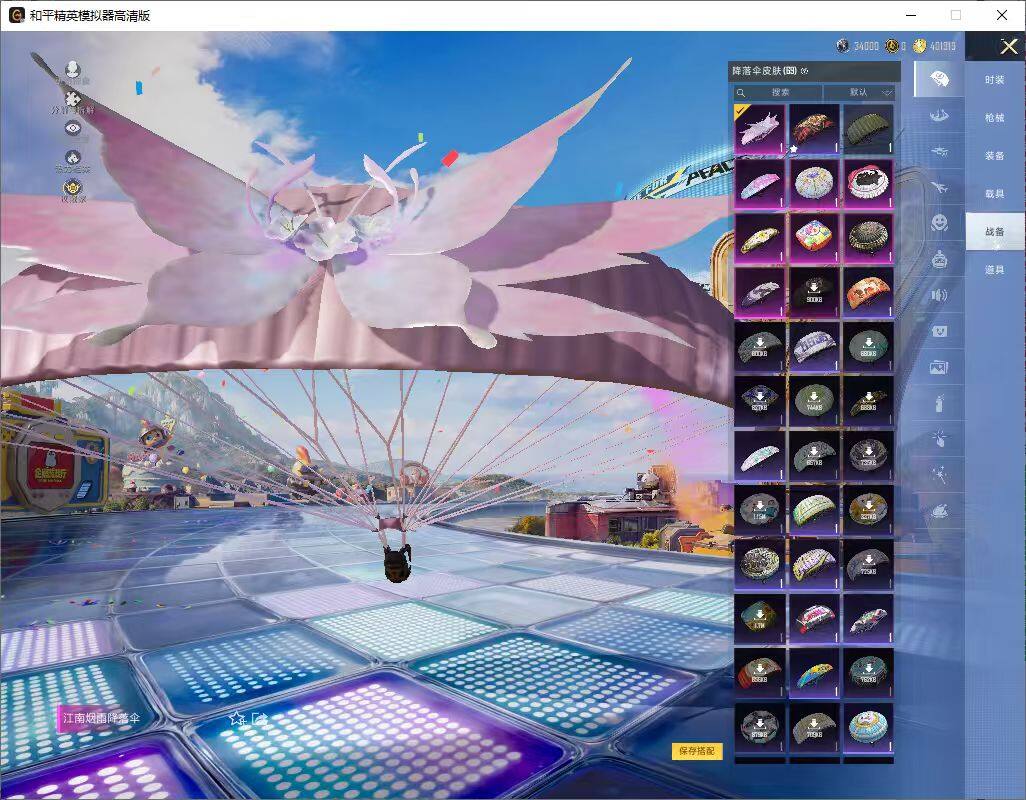Select the red-gold parachute with star badge

pos(814,130)
